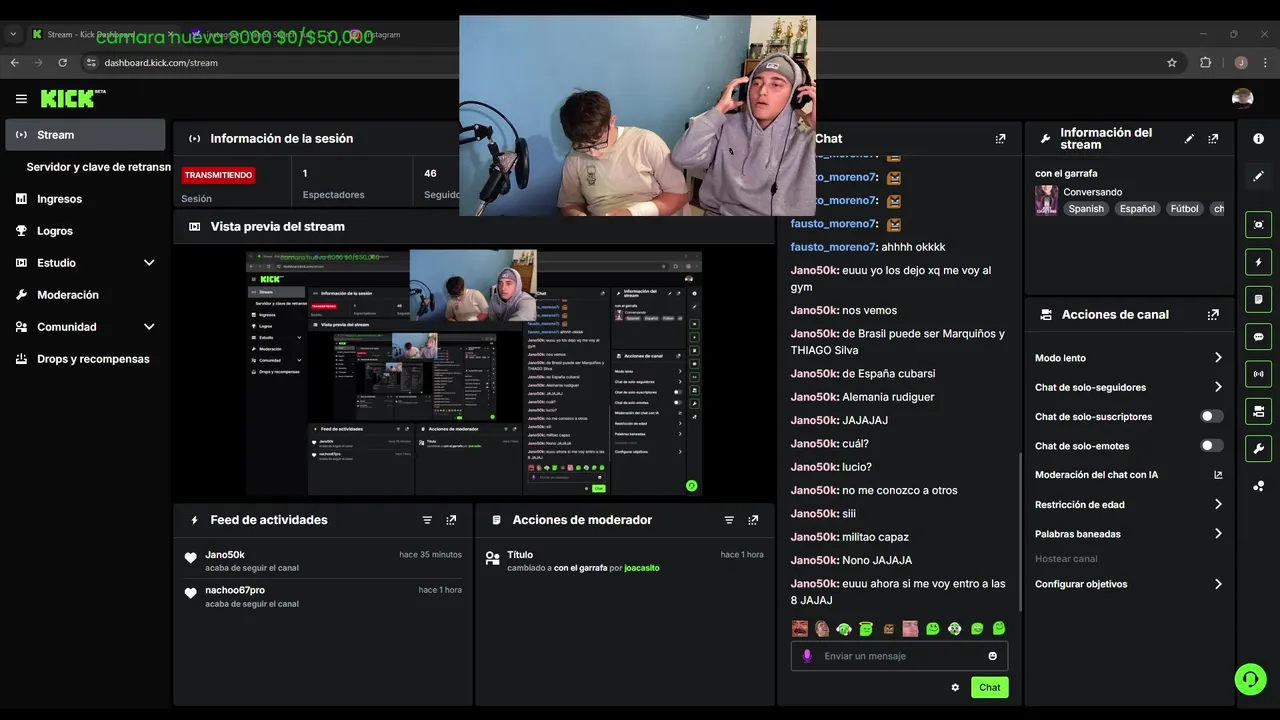Toggle channel actions panel via right toolbar

(1258, 411)
